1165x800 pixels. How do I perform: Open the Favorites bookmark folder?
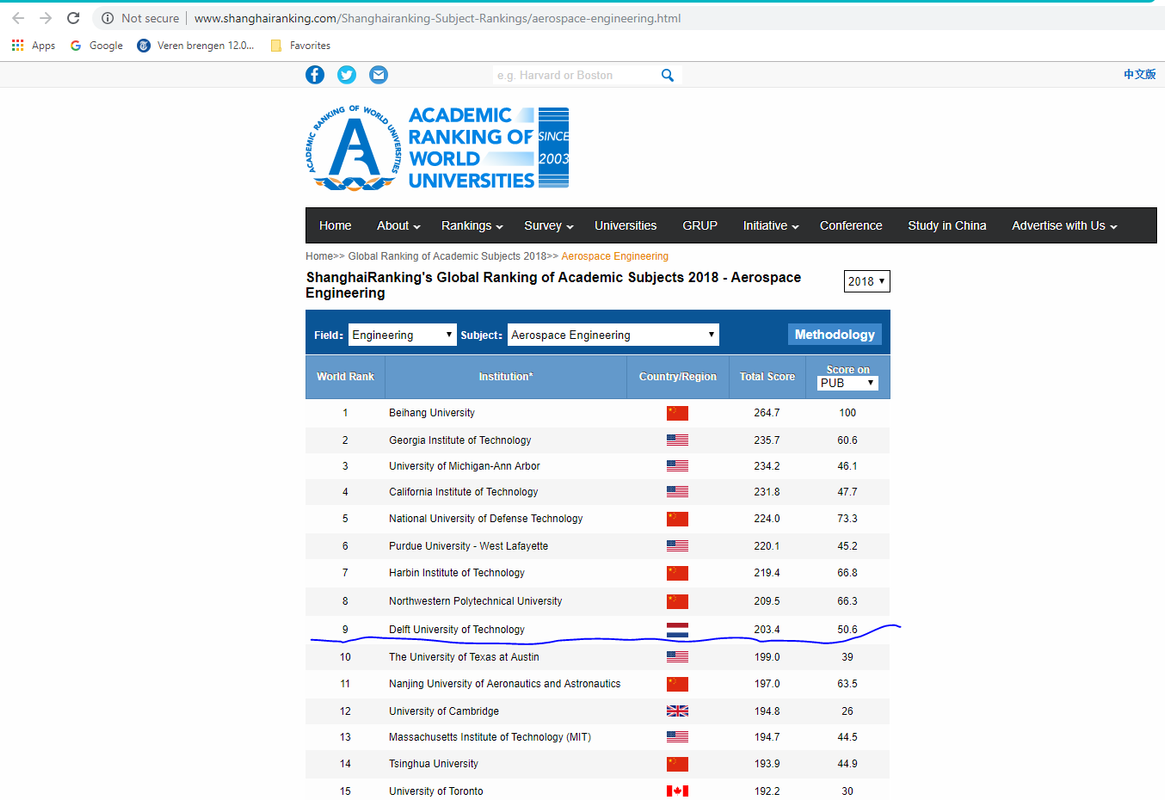tap(300, 45)
